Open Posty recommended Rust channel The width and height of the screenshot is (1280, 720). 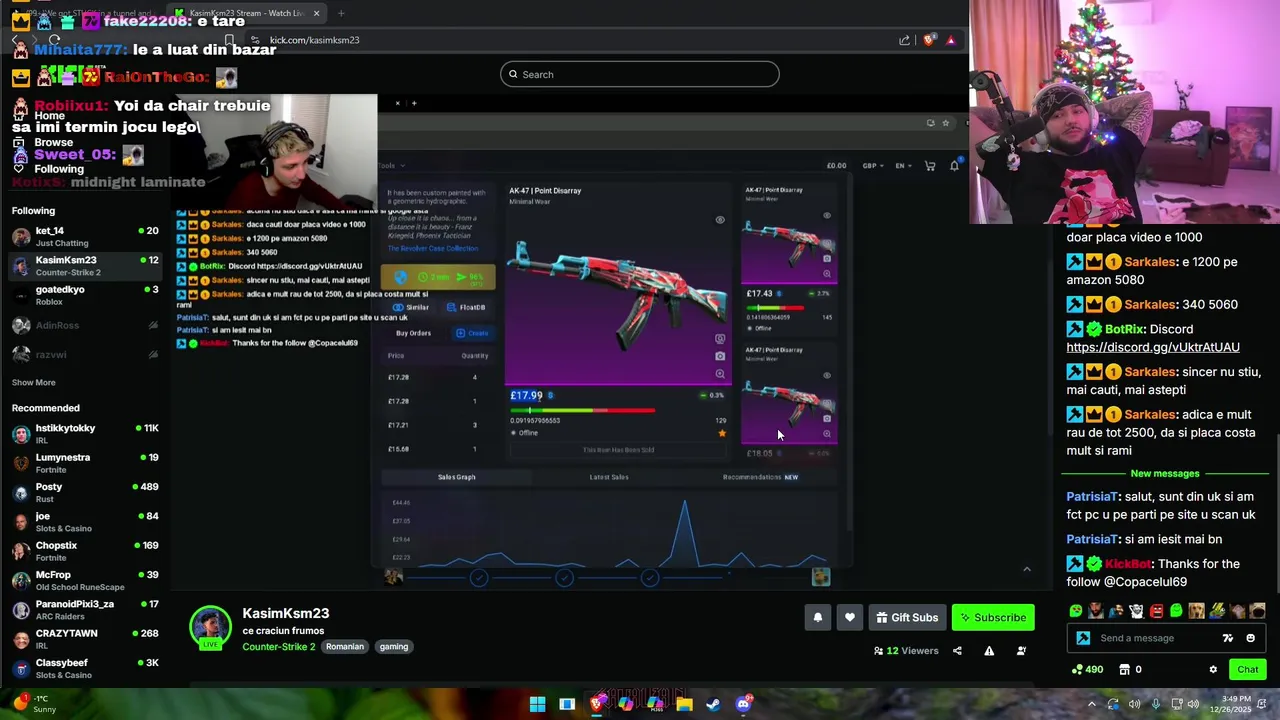85,492
